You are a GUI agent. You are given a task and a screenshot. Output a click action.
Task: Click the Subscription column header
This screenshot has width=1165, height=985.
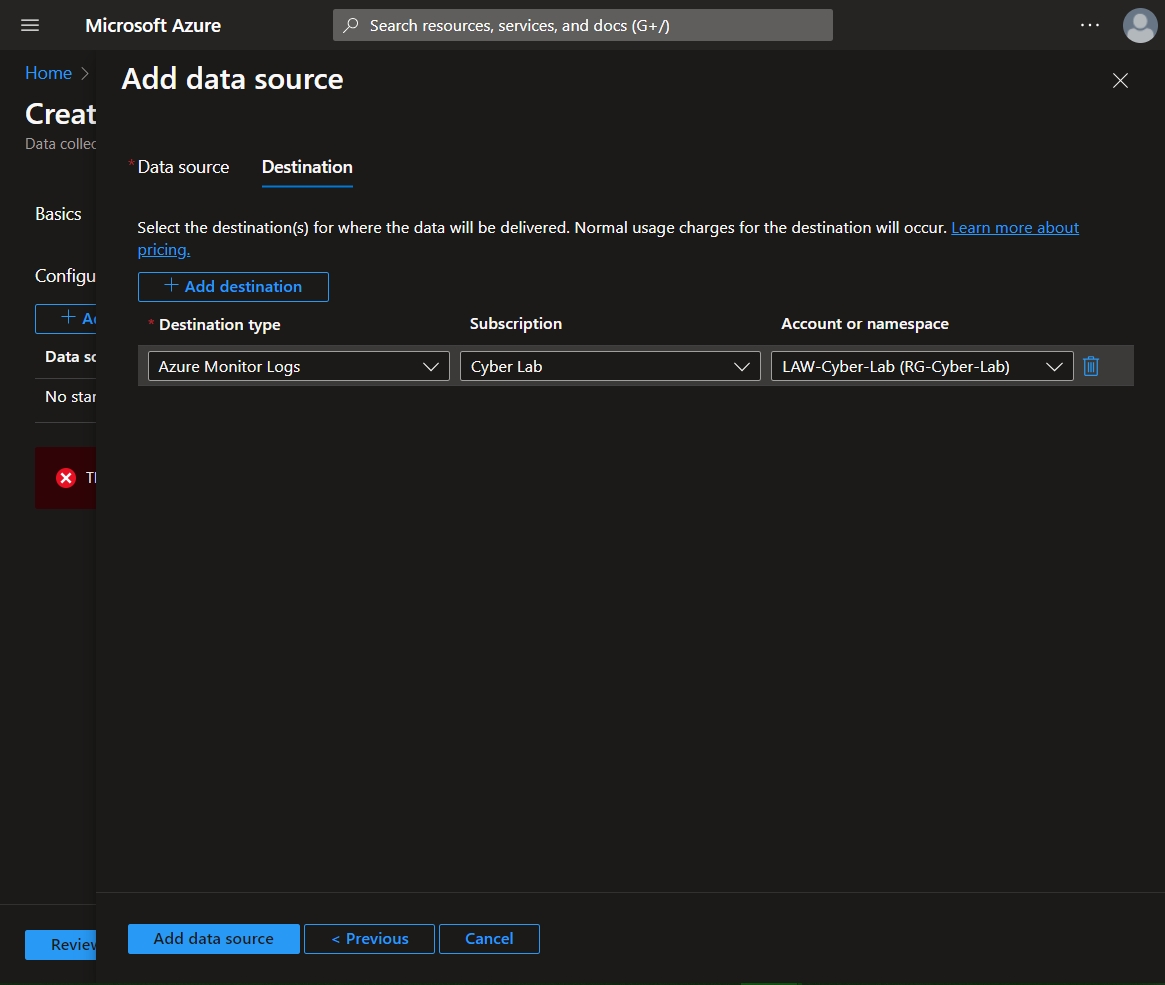[516, 324]
